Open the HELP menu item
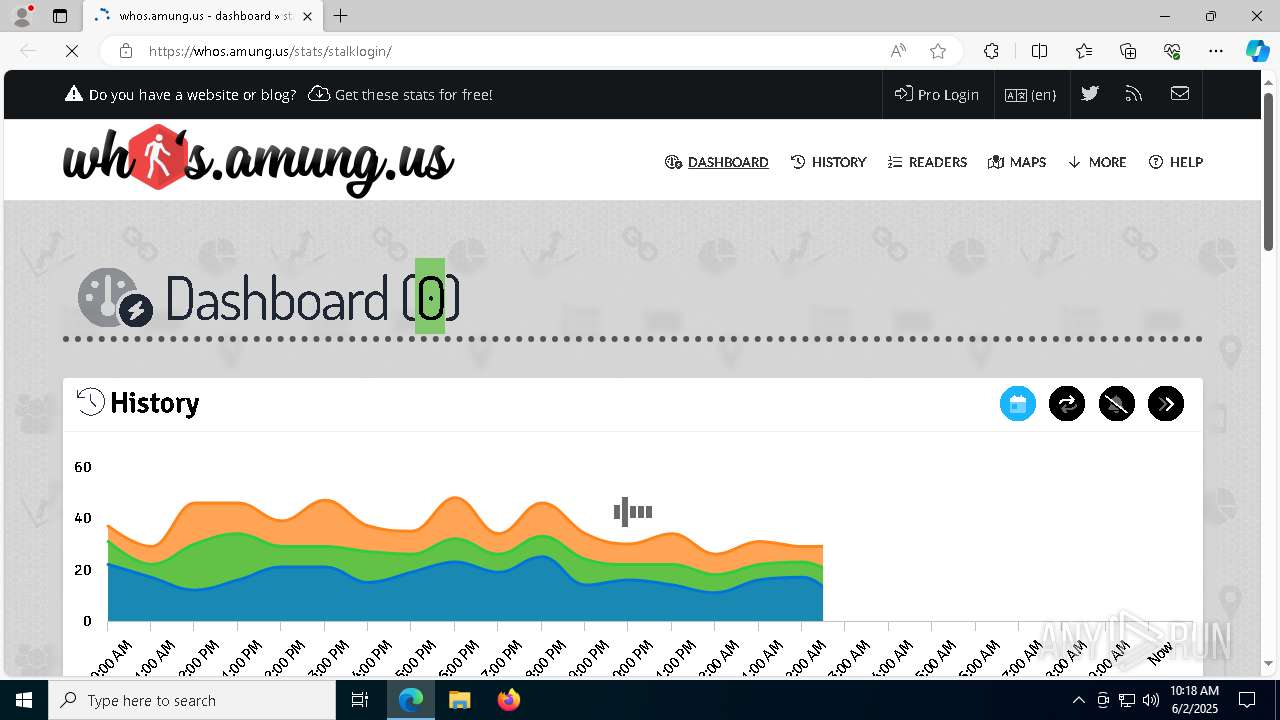This screenshot has height=720, width=1280. point(1176,162)
